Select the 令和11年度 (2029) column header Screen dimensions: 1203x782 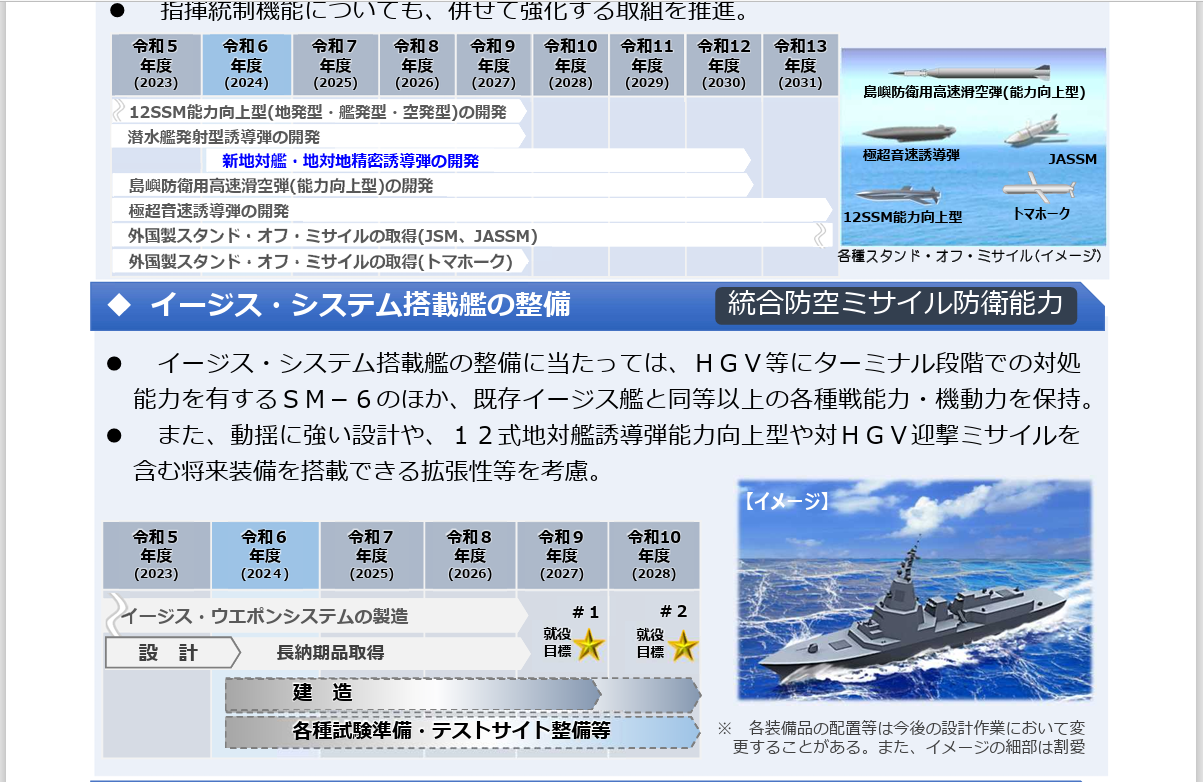point(647,65)
